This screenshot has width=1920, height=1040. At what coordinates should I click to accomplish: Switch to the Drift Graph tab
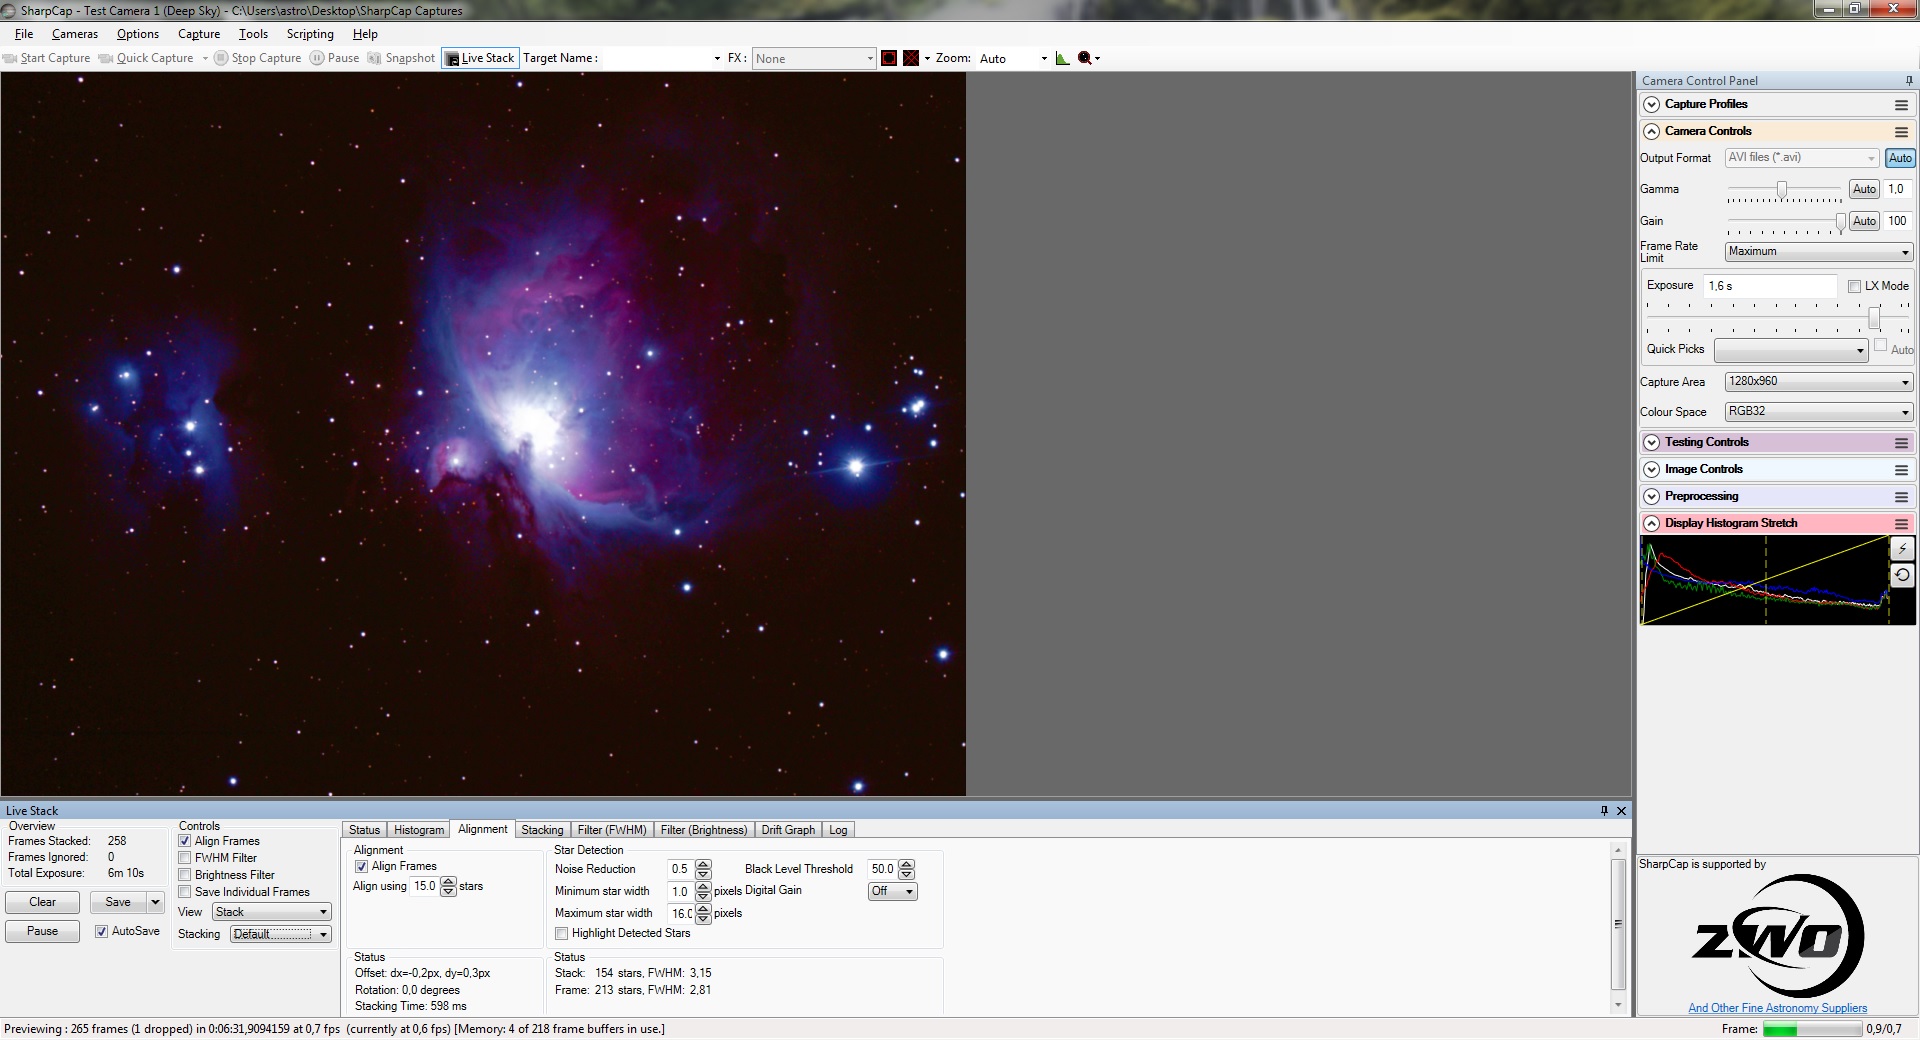tap(788, 830)
